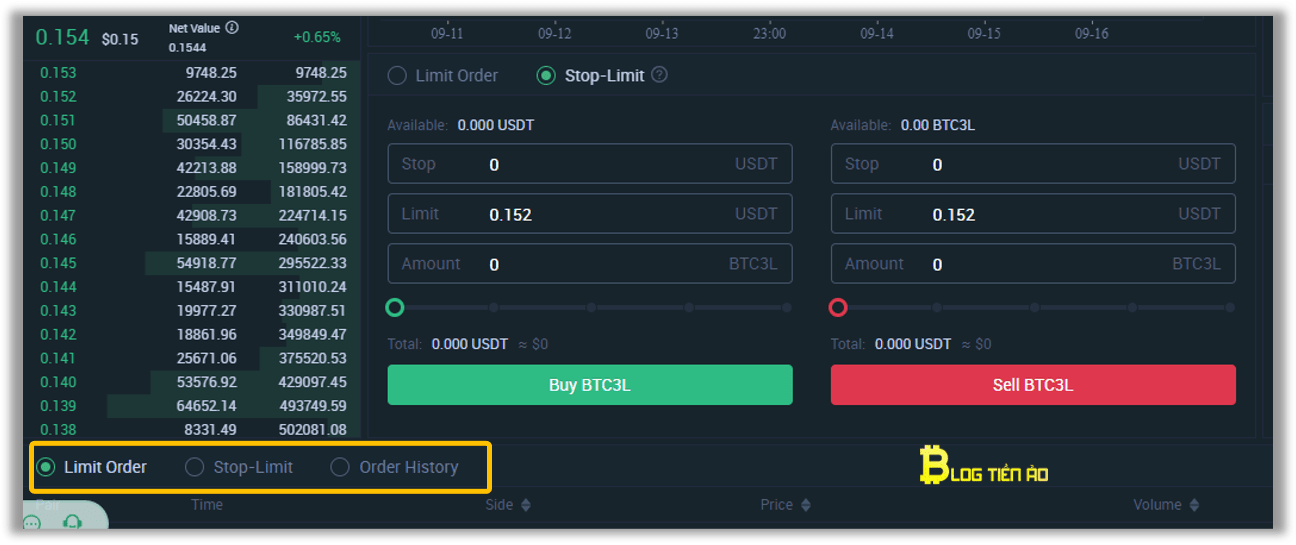Choose the bottom Stop-Limit radio option
The height and width of the screenshot is (545, 1296).
(195, 467)
